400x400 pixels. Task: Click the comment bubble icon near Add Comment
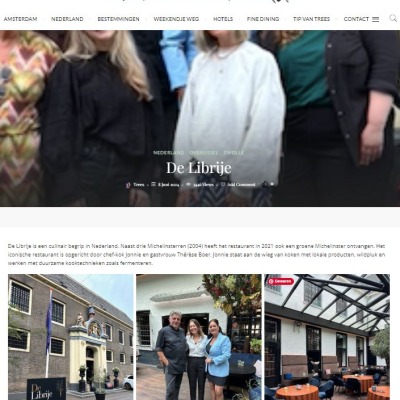tap(223, 184)
